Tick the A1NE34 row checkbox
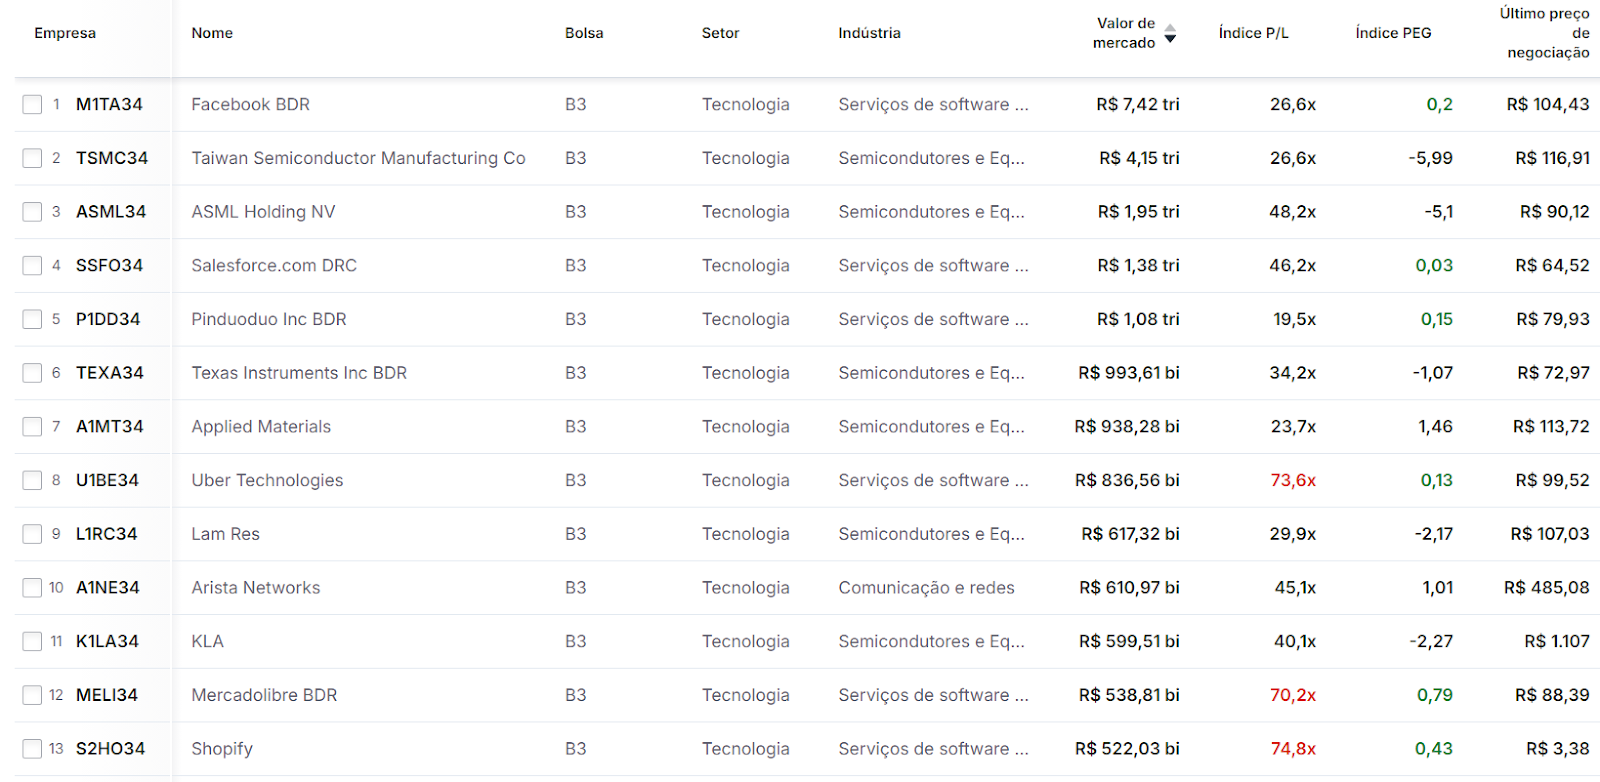Screen dimensions: 1600x782 point(33,587)
